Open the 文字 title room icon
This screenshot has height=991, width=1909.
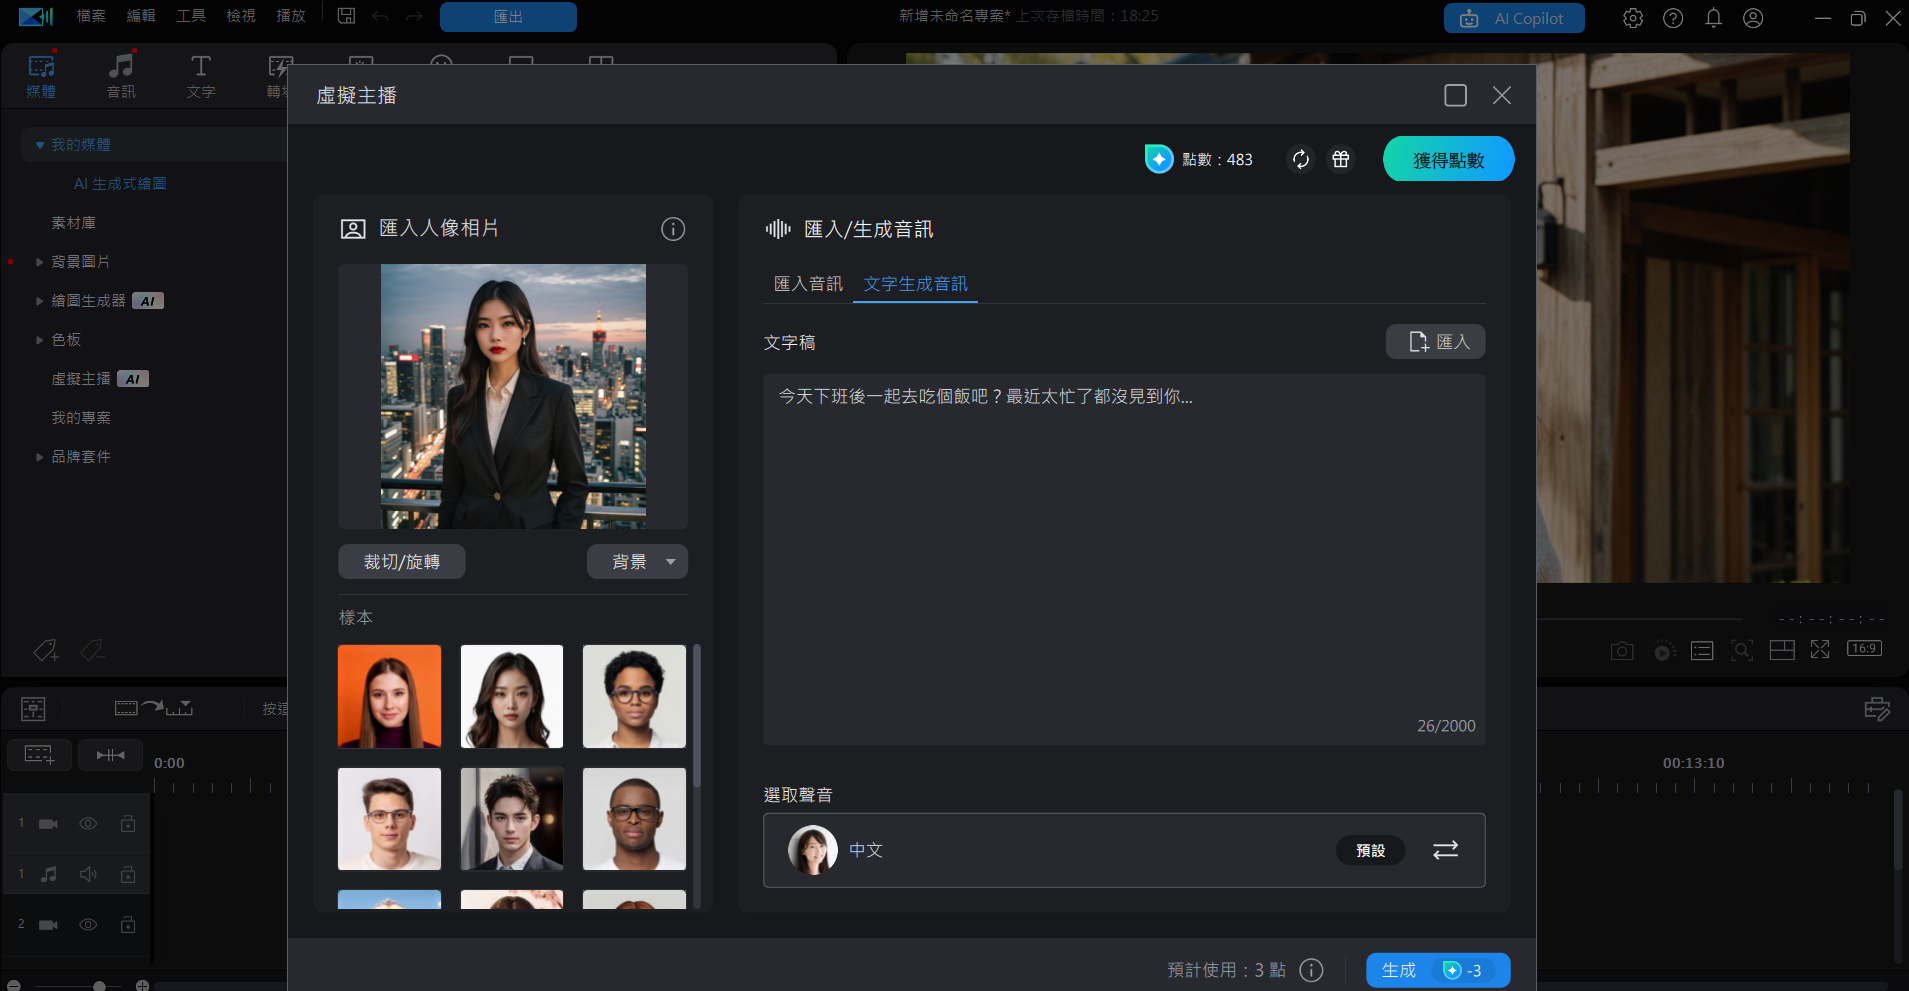(x=201, y=76)
